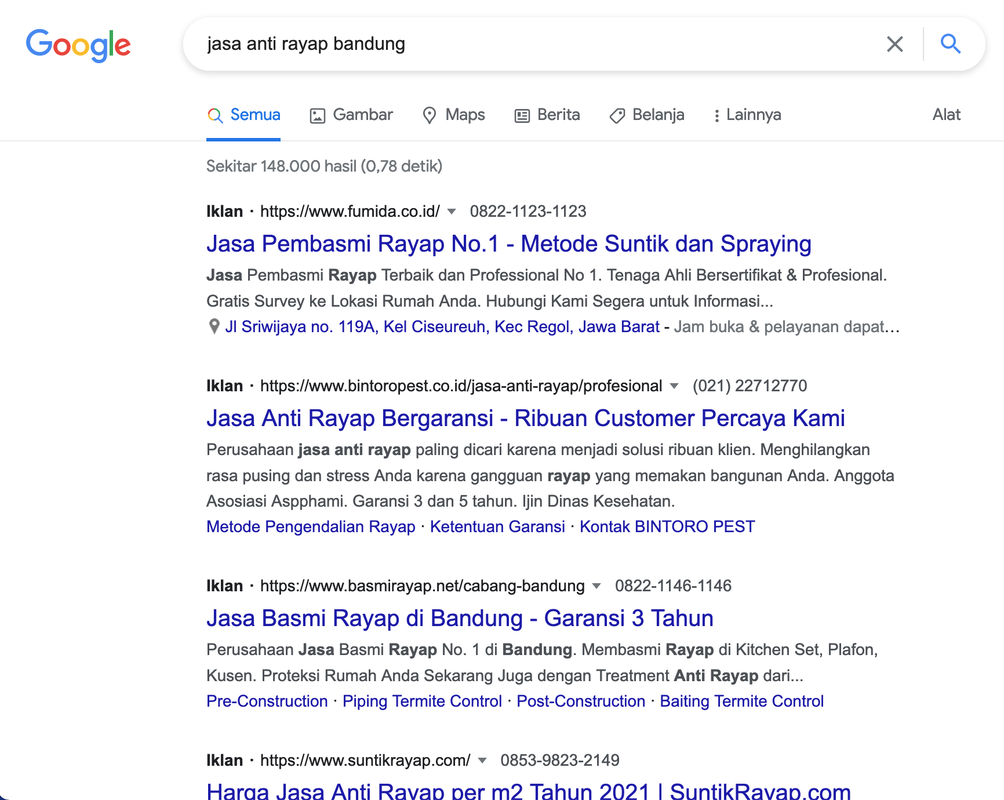This screenshot has width=1004, height=800.
Task: Open Jasa Pembasmi Rayap No.1 result
Action: 508,244
